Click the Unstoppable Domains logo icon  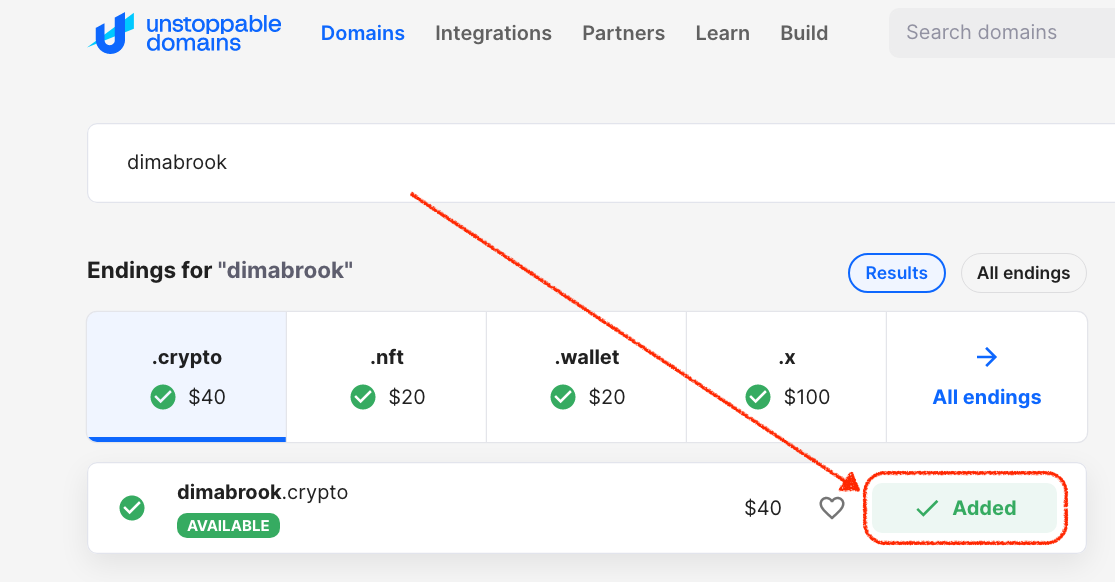111,33
